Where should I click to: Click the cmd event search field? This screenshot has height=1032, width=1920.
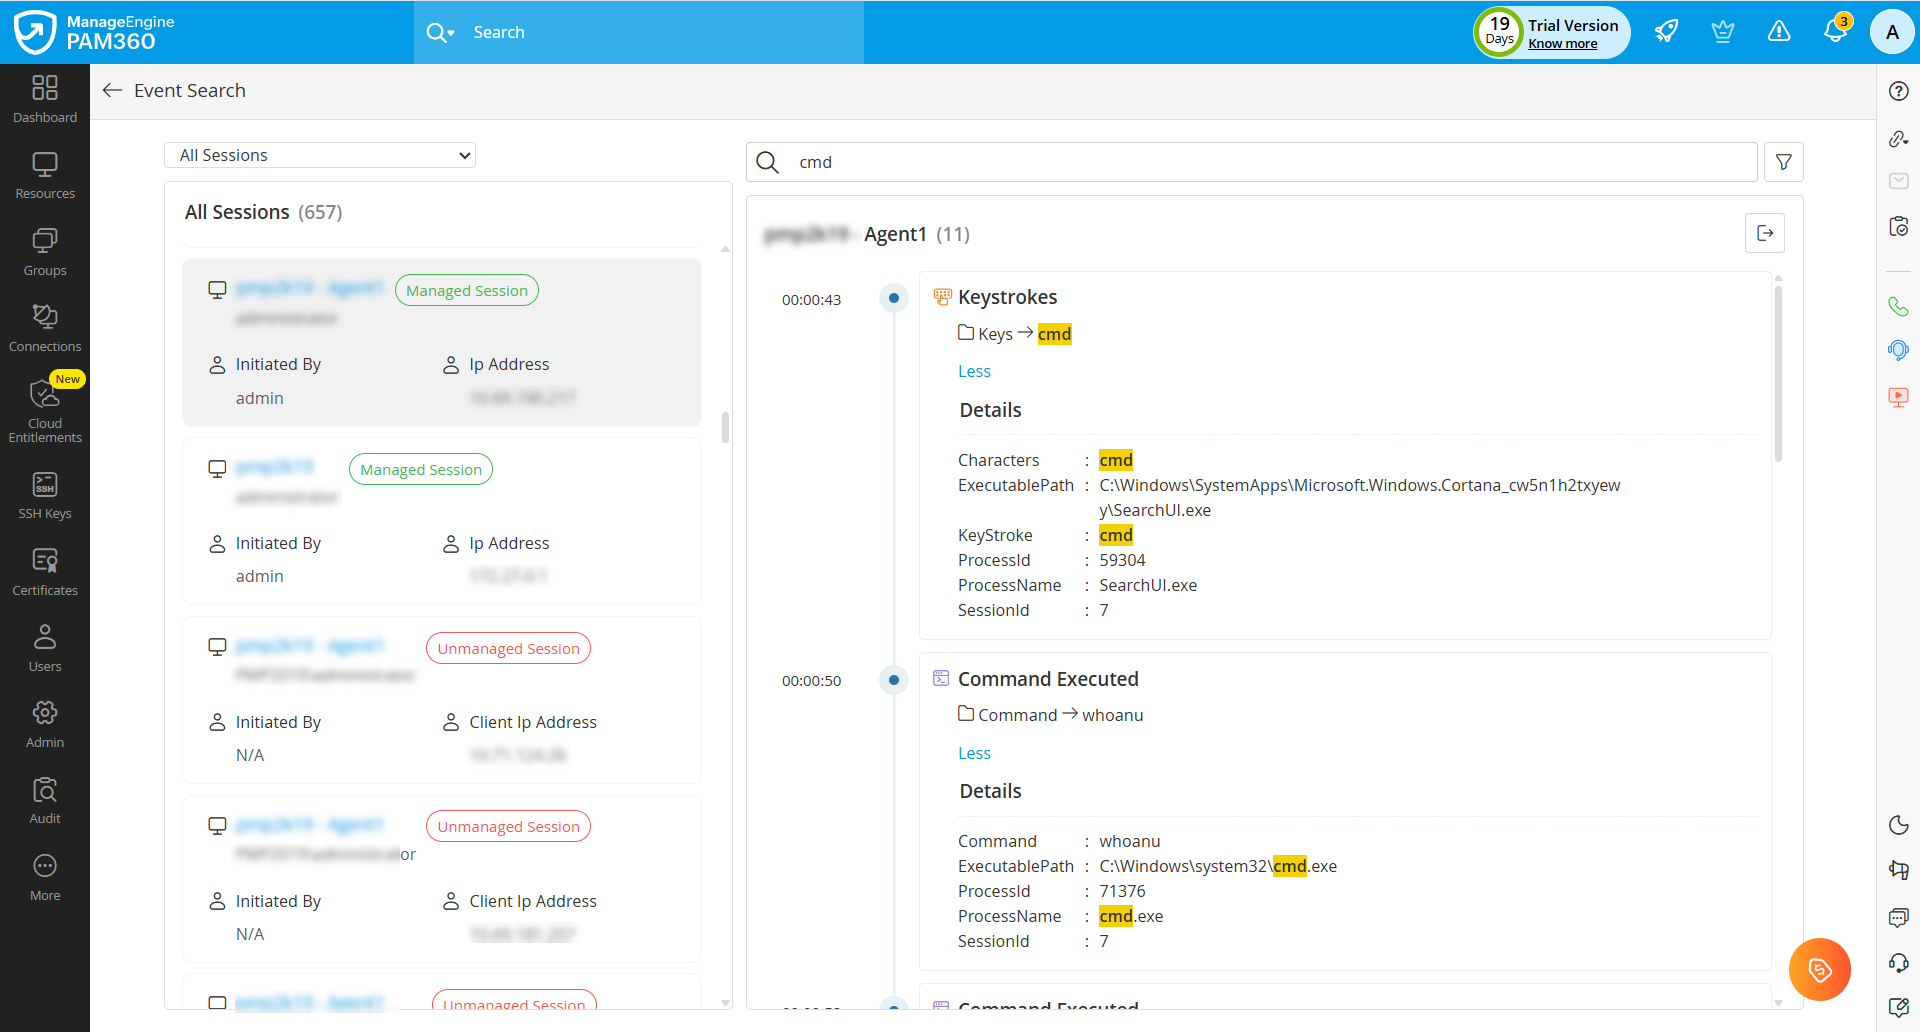(x=1270, y=162)
